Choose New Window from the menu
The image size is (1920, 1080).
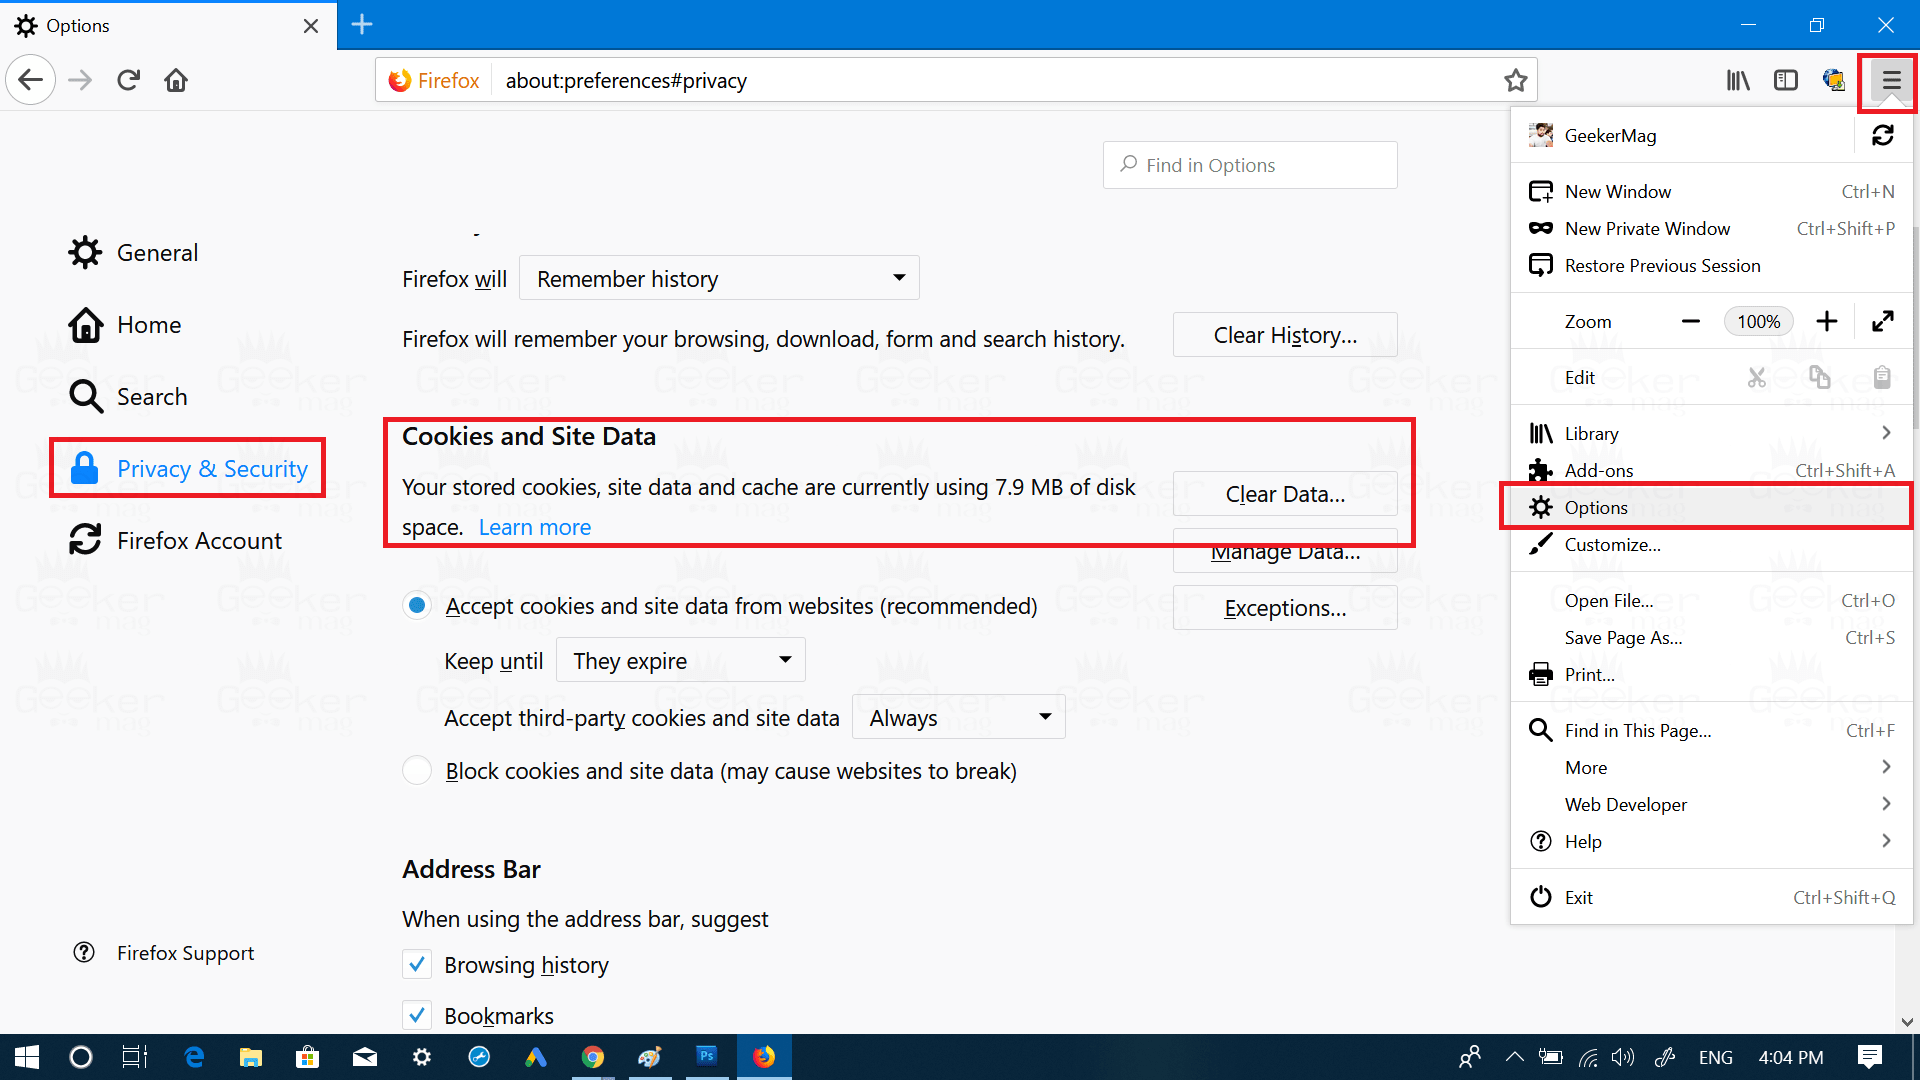(x=1711, y=191)
